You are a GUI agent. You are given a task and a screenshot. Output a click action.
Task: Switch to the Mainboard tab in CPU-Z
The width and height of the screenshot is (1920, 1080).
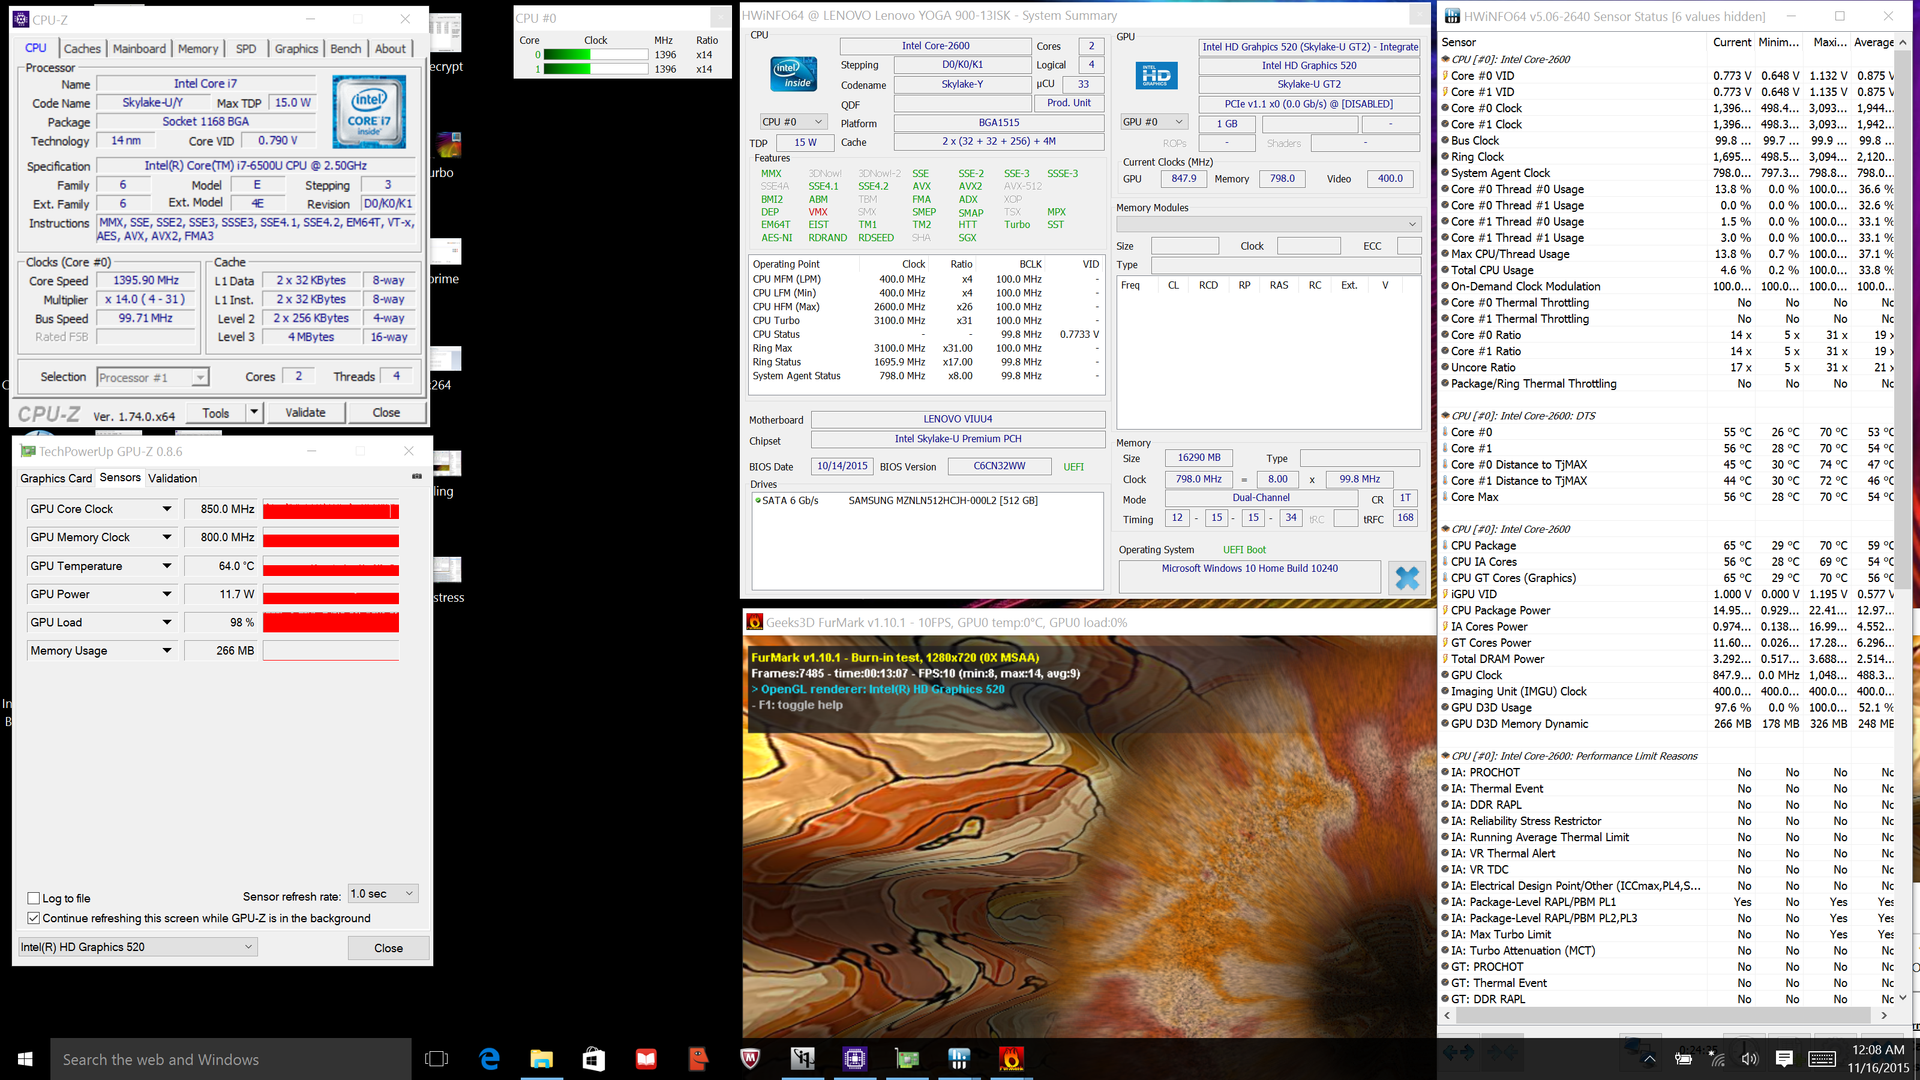139,48
